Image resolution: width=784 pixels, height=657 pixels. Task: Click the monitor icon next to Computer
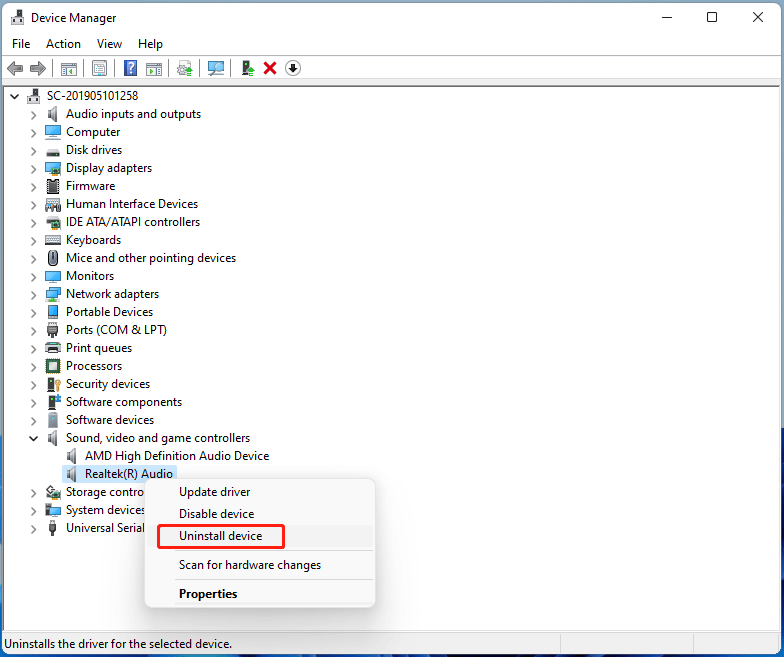coord(53,132)
